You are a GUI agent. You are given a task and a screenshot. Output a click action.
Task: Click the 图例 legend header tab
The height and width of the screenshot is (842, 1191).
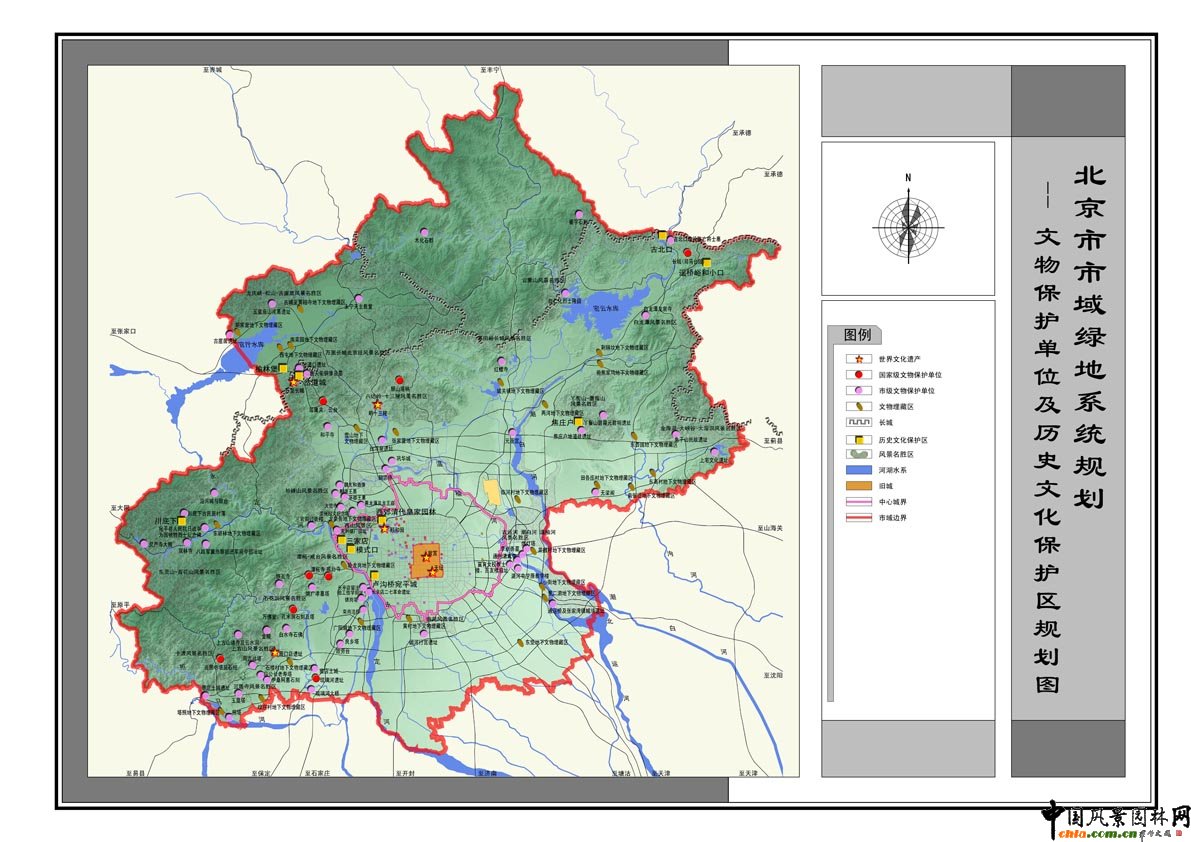860,334
